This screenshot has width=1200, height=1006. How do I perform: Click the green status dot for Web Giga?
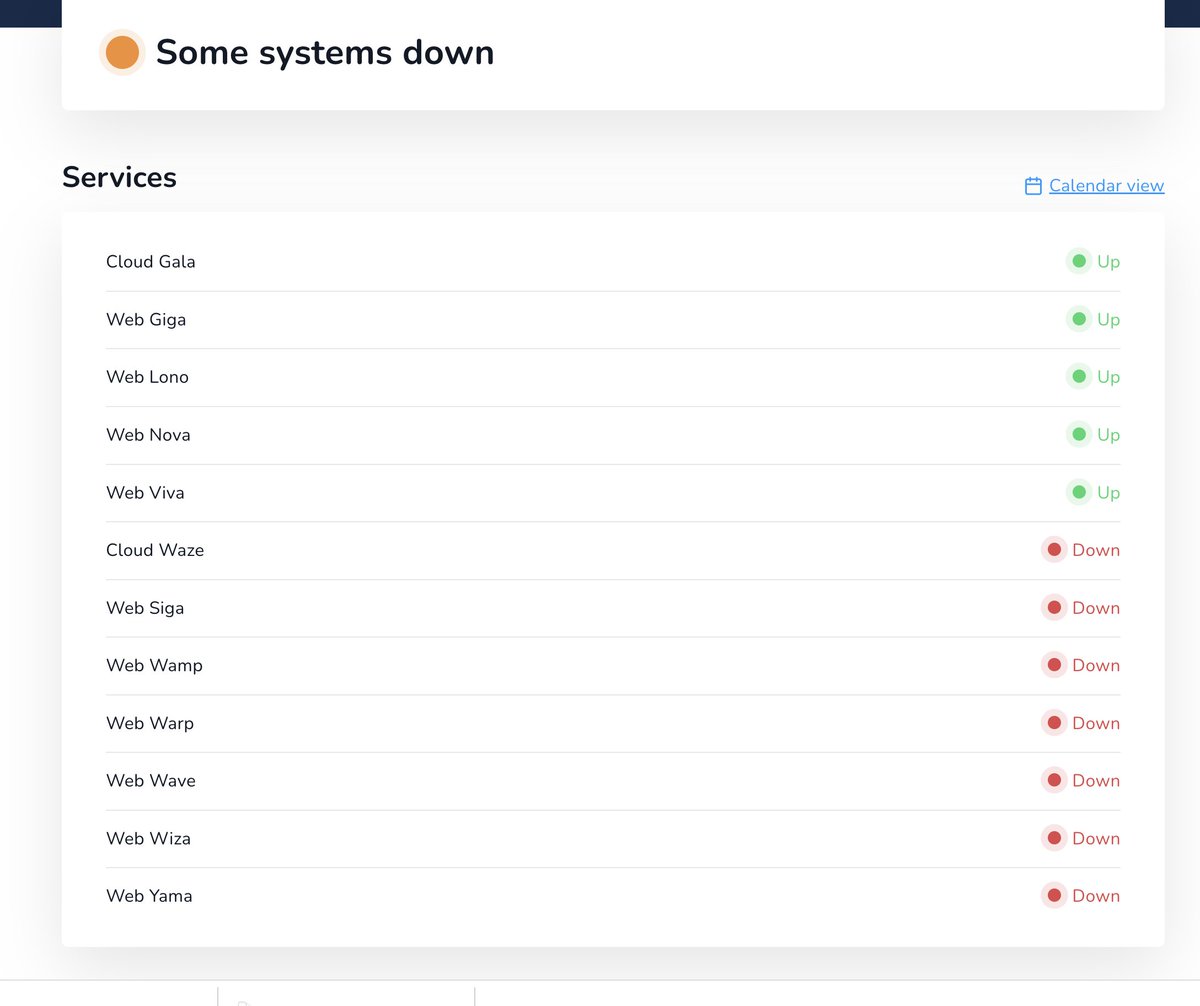[1079, 320]
